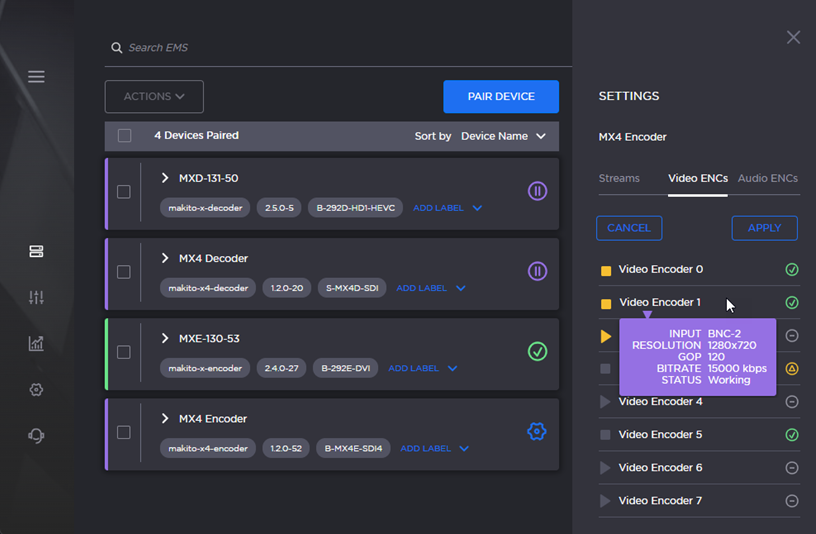Screen dimensions: 816x534
Task: Start Video Encoder 7 with play triangle
Action: coord(605,501)
